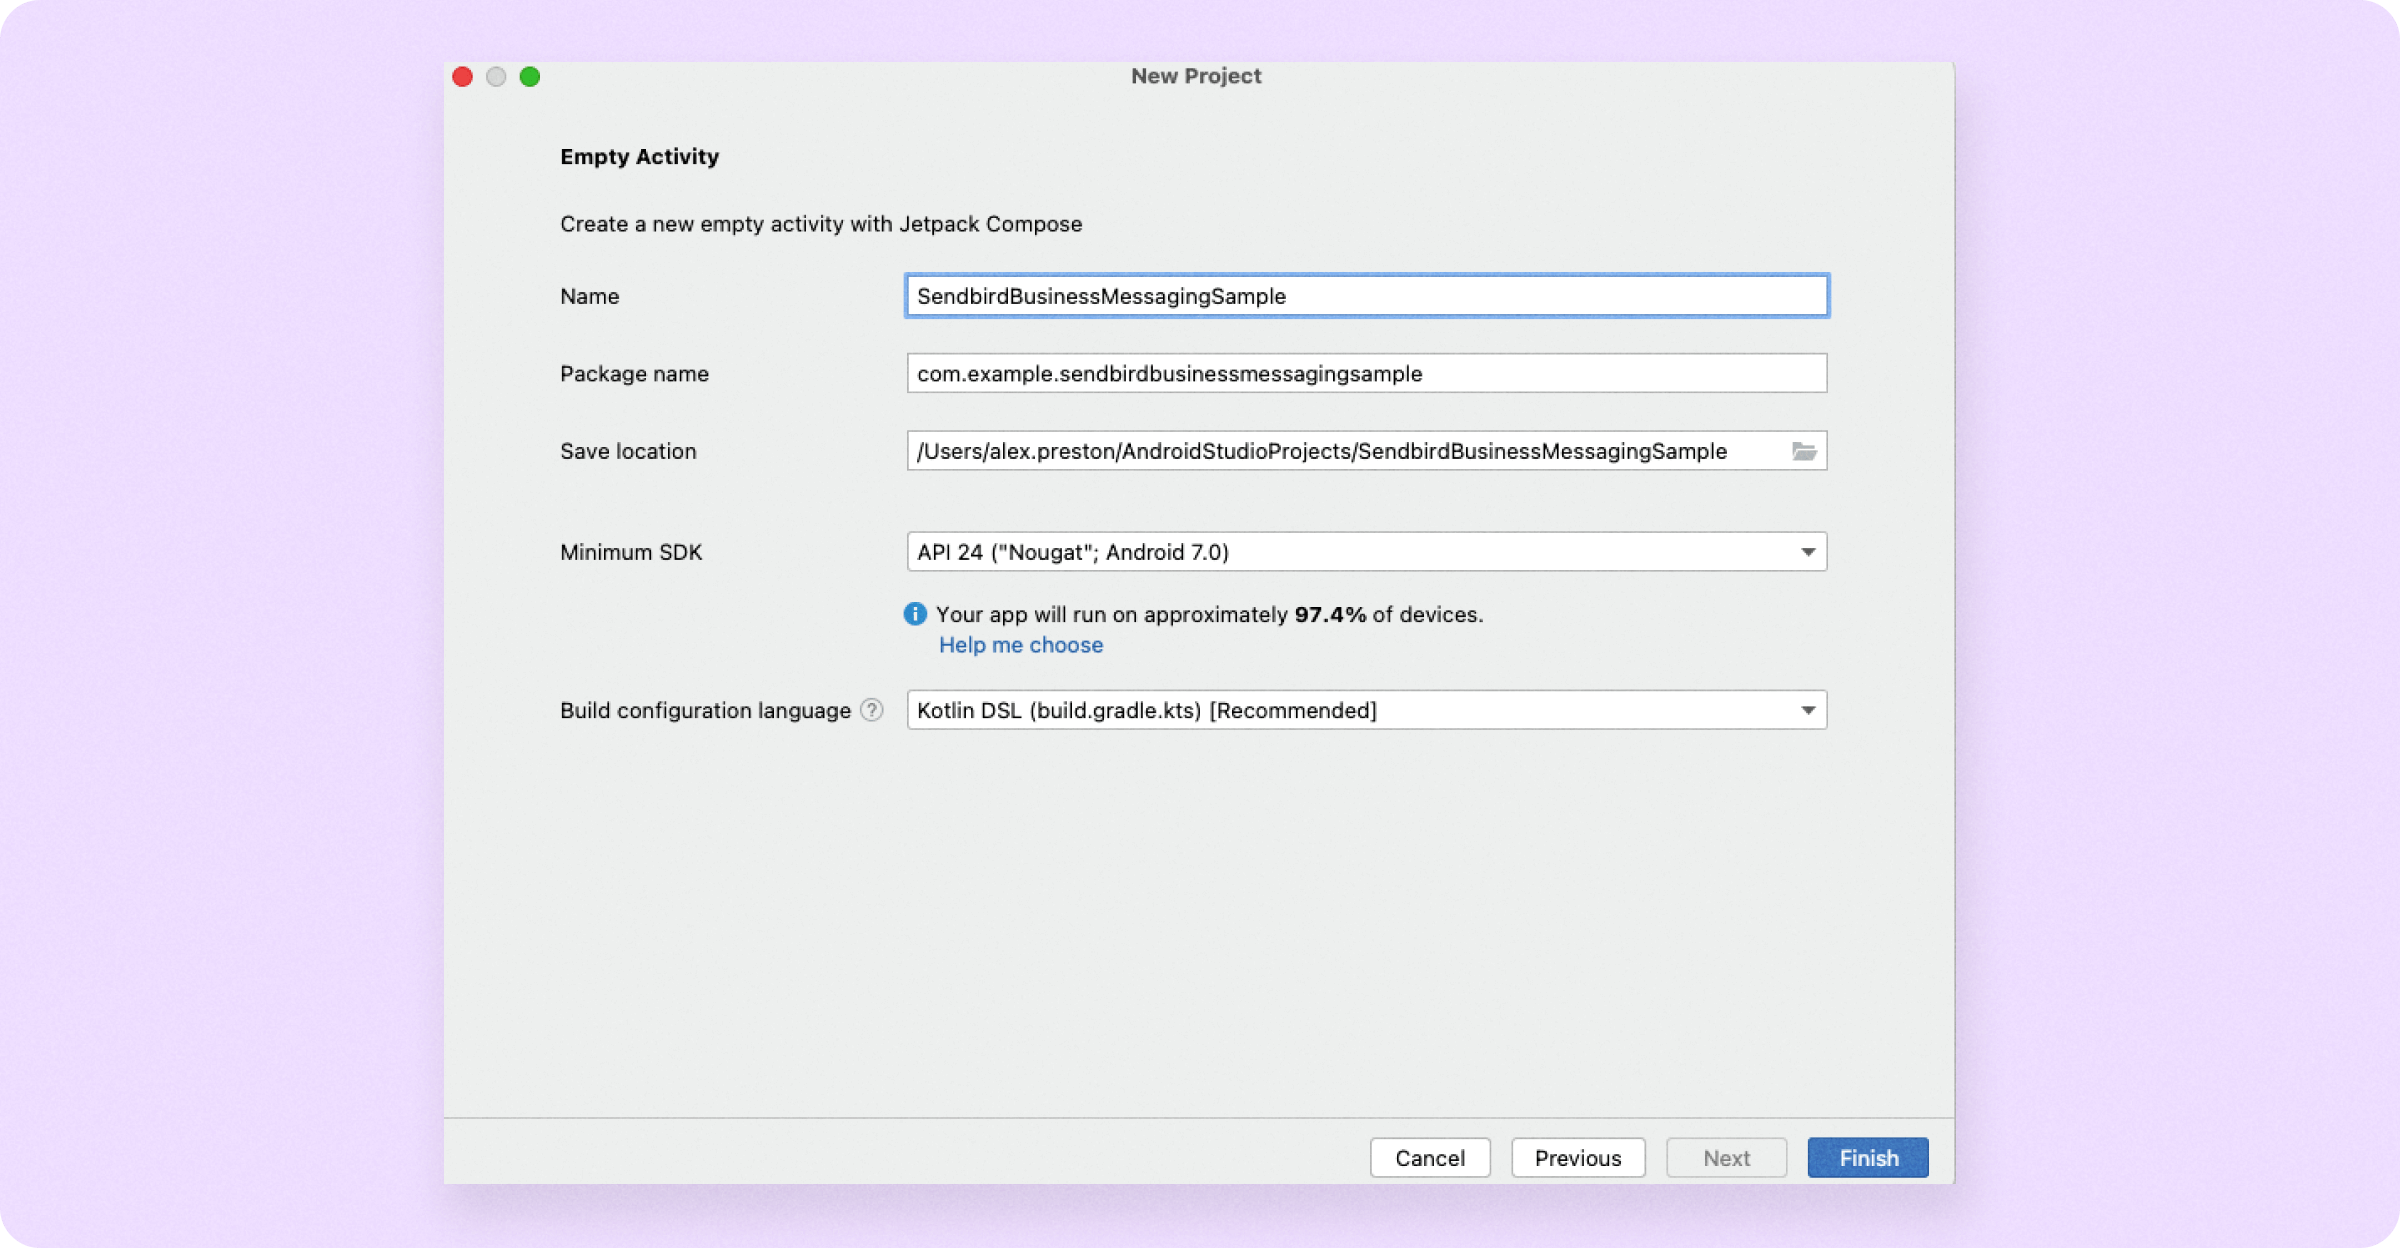Select the SendbirdBusinessMessagingSample Name field

pyautogui.click(x=1365, y=295)
